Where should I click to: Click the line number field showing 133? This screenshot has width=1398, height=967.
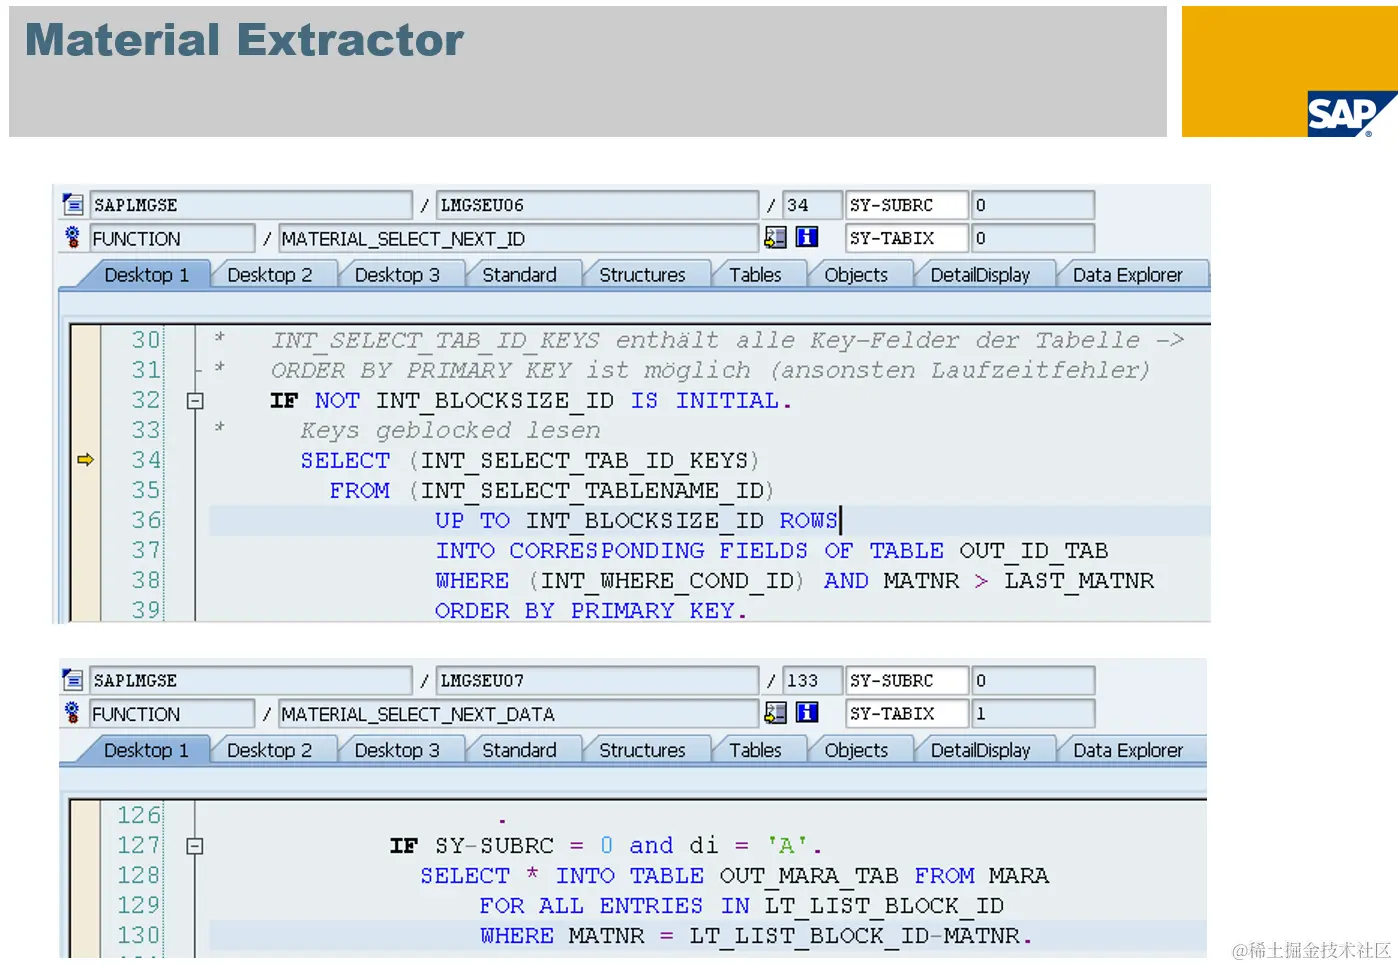[x=811, y=680]
